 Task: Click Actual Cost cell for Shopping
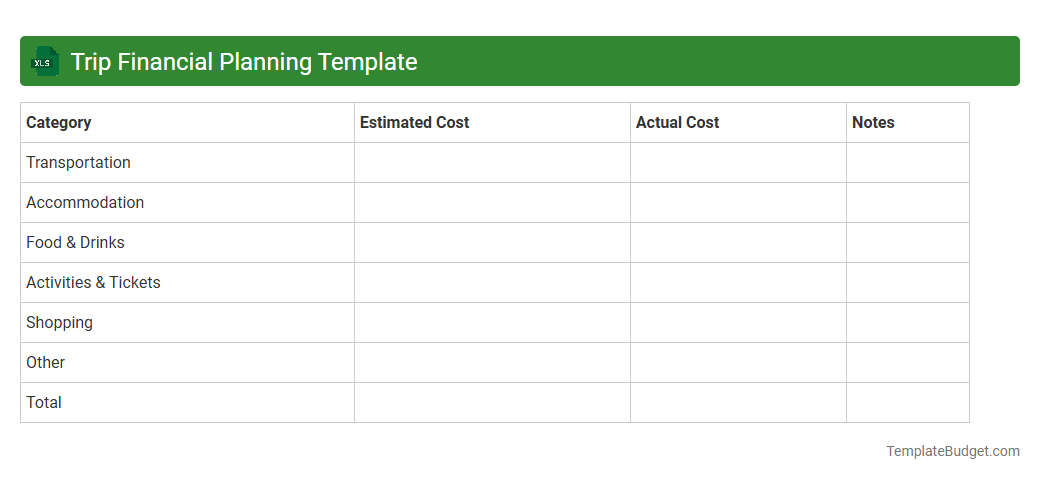[x=738, y=323]
